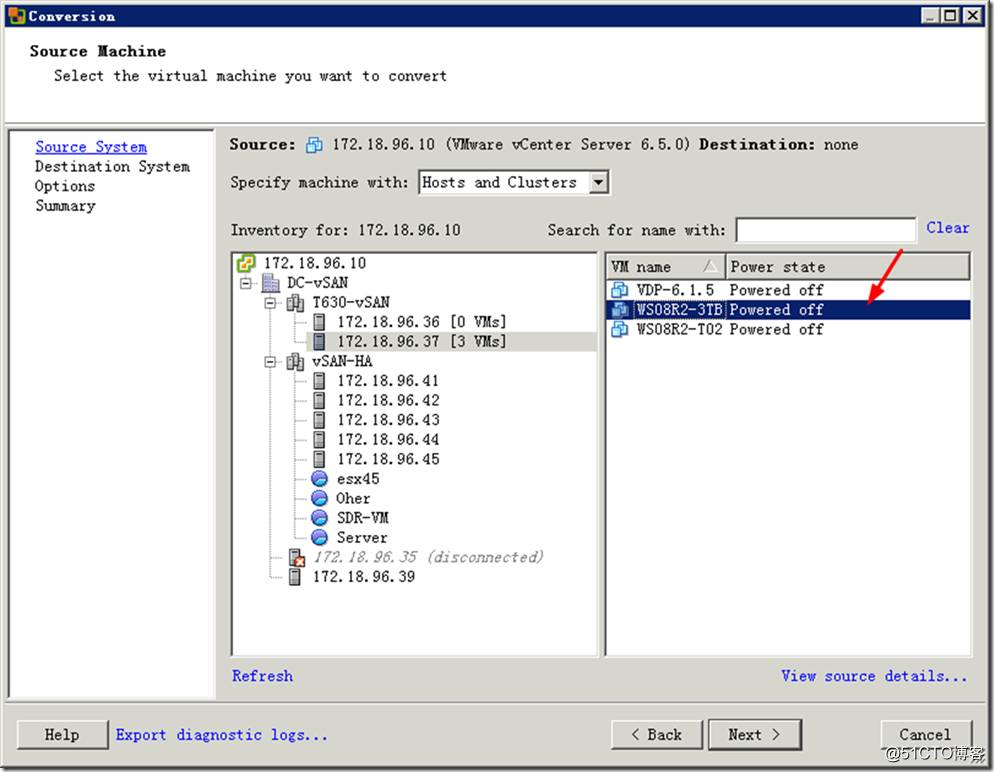Collapse the T630-vSAN cluster node
Screen dimensions: 994x772
(x=271, y=302)
